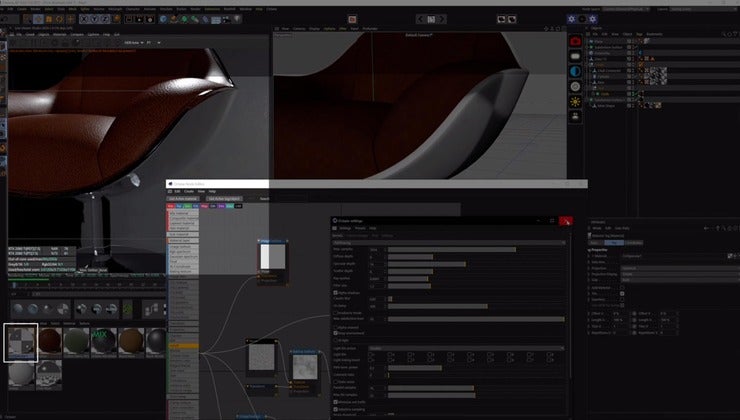Screen dimensions: 740x420
Task: Open the Edit Render Settings icon
Action: pyautogui.click(x=150, y=19)
